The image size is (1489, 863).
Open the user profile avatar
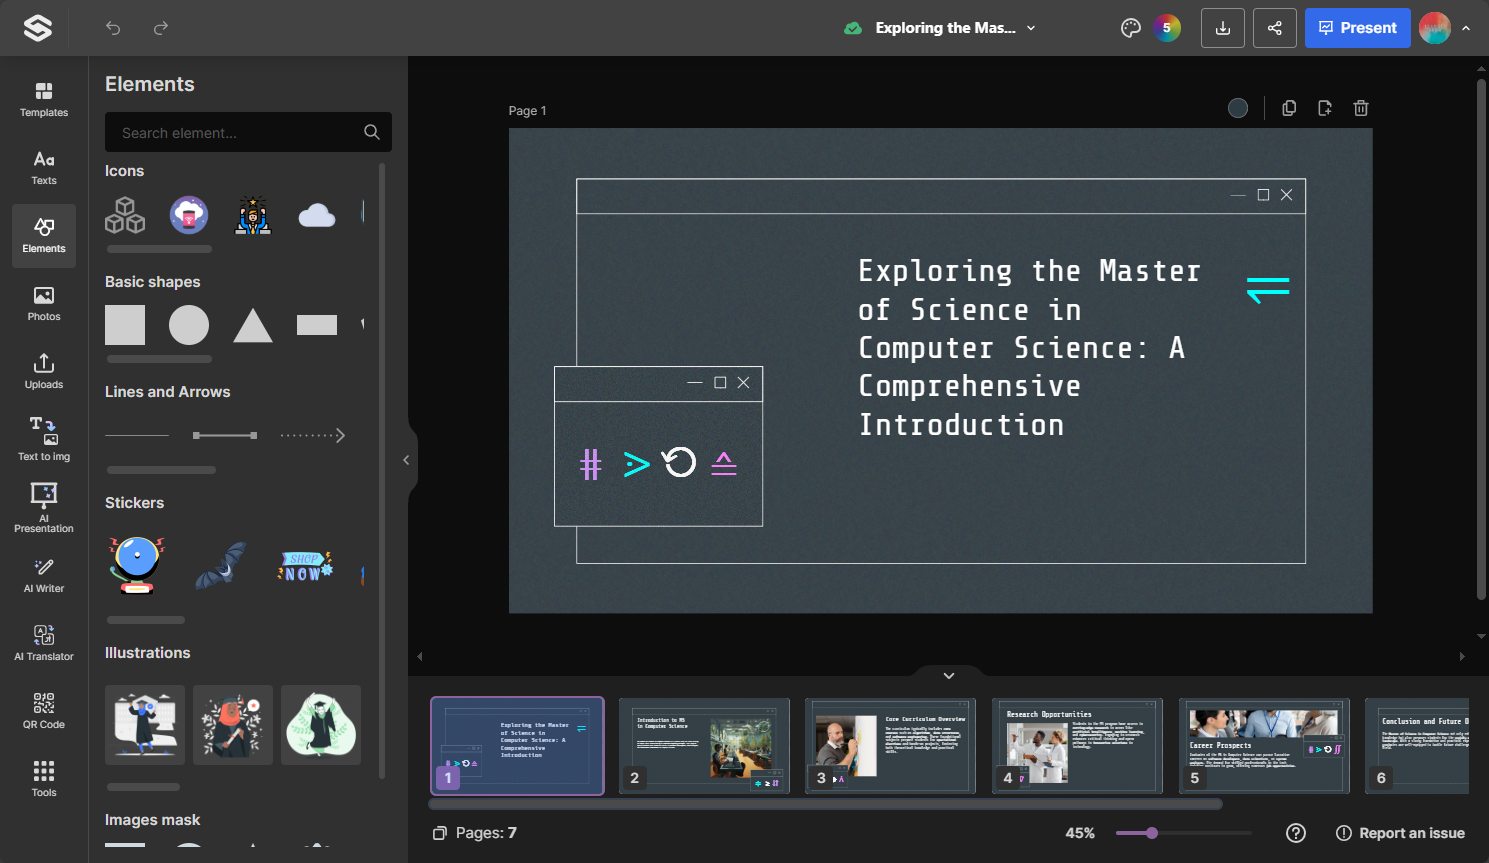1435,28
